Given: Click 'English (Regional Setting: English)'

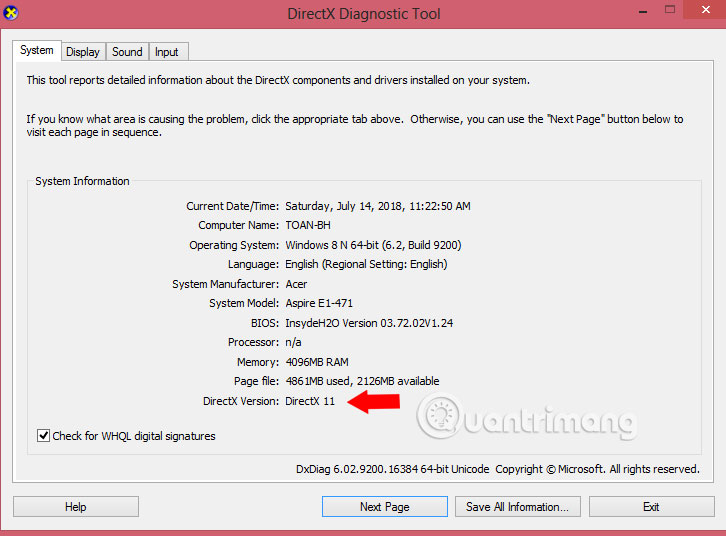Looking at the screenshot, I should click(366, 264).
